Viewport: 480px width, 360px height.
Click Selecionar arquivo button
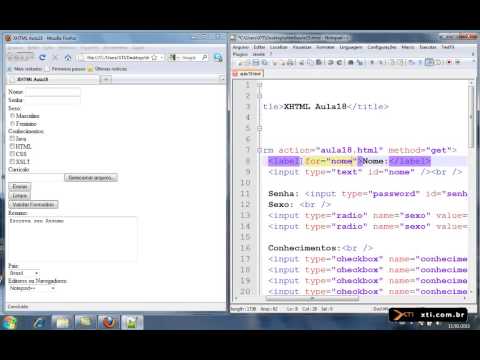pos(91,178)
